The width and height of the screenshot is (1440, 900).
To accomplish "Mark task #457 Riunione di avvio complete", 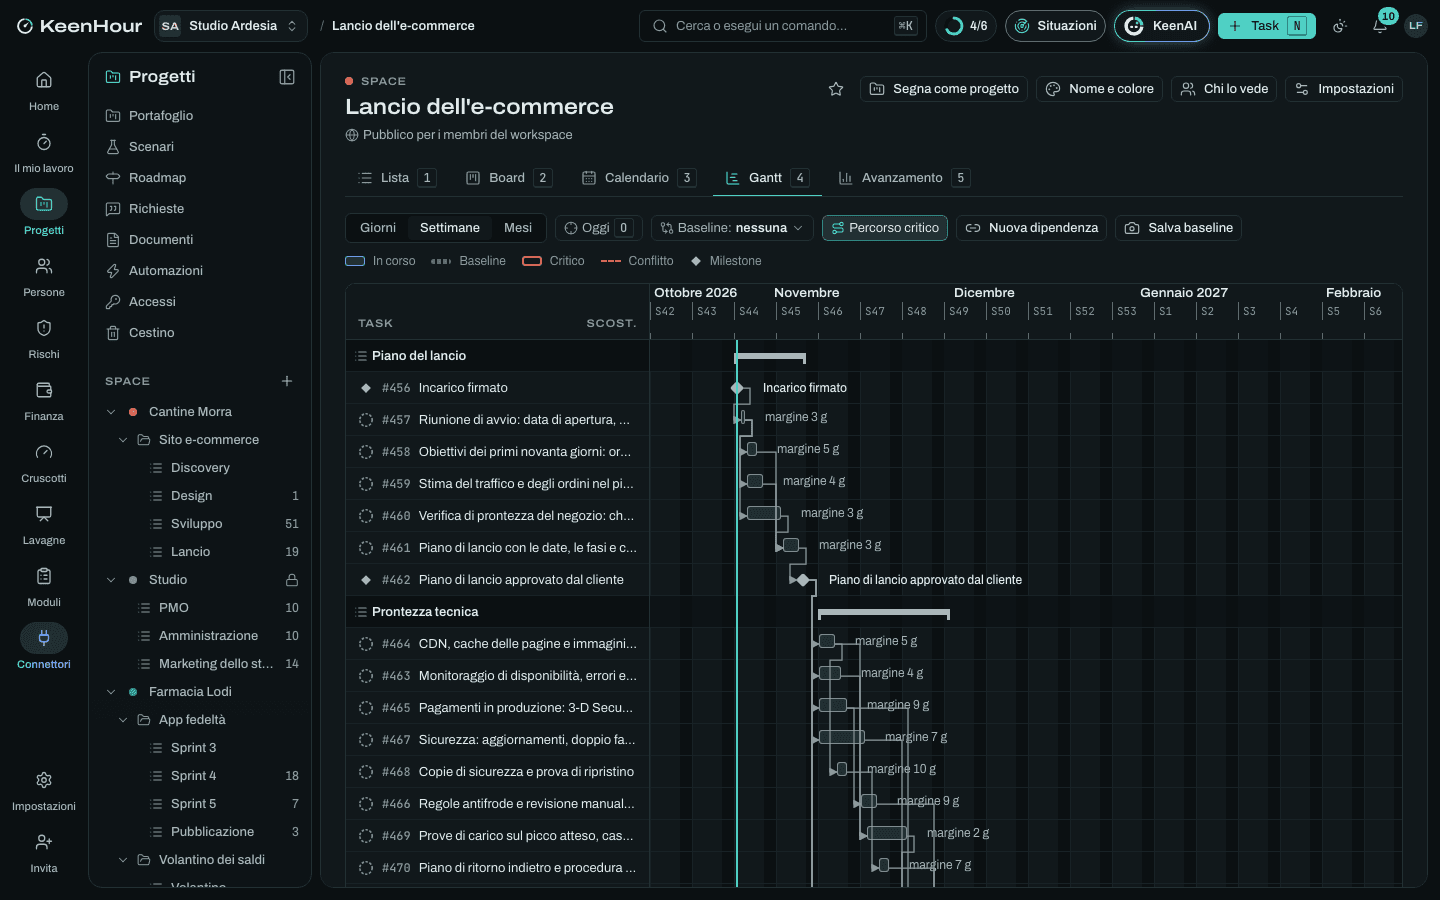I will tap(366, 420).
